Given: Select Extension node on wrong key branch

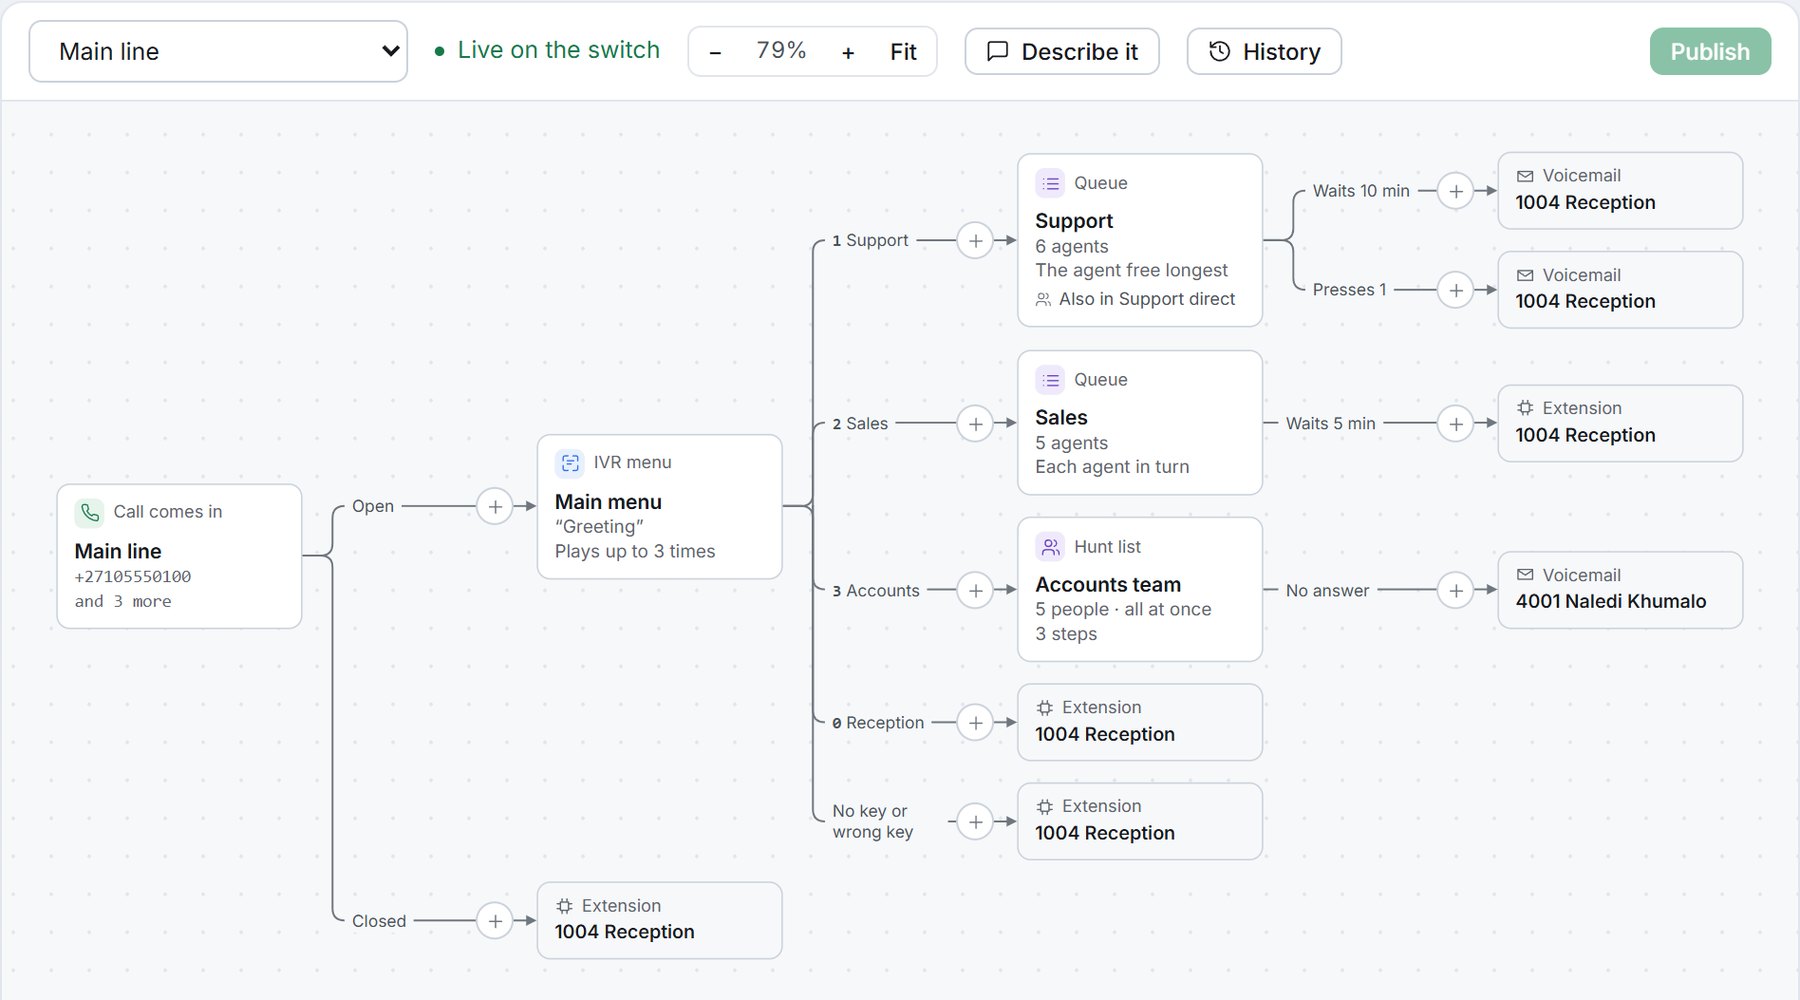Looking at the screenshot, I should tap(1140, 821).
